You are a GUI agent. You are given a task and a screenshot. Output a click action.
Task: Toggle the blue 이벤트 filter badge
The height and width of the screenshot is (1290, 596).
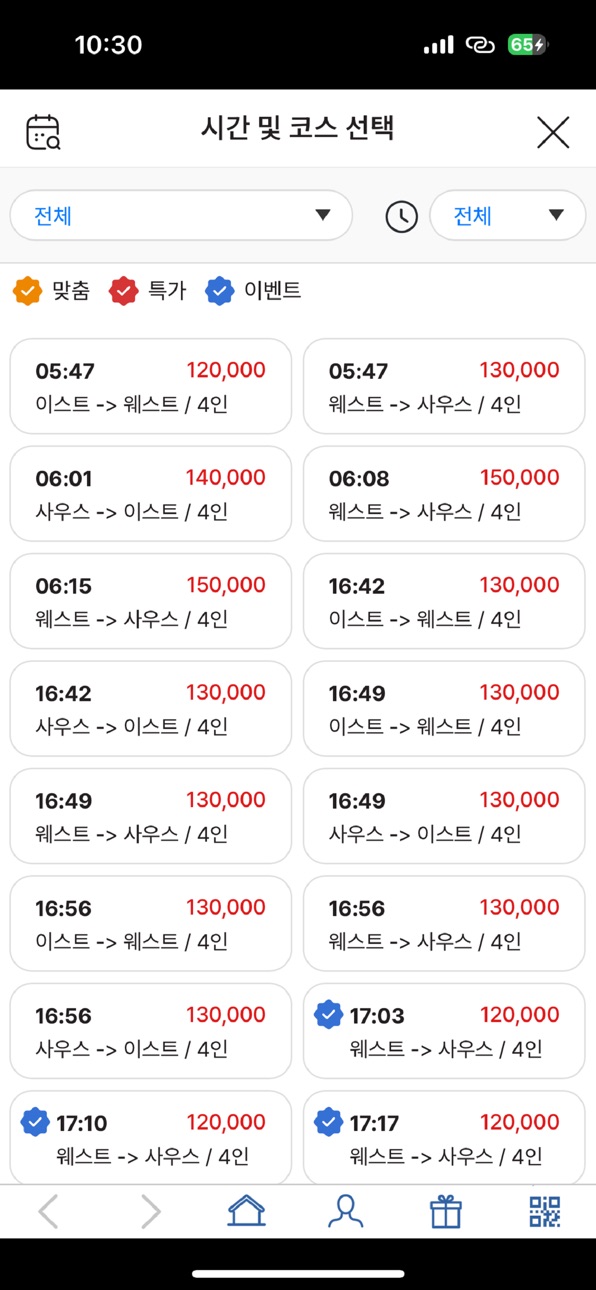point(253,291)
